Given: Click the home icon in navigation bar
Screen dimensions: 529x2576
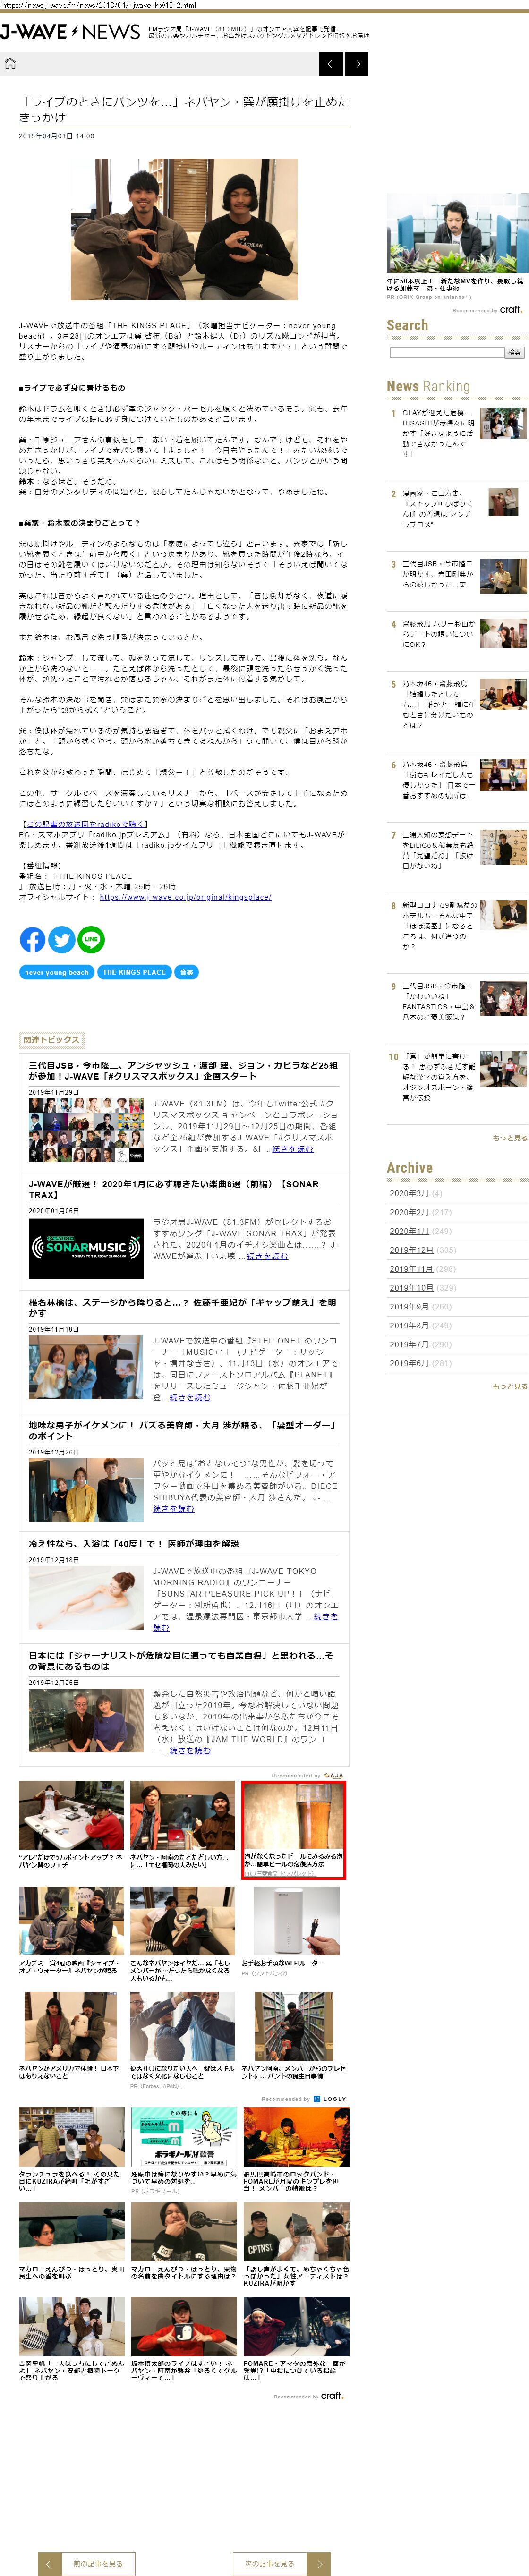Looking at the screenshot, I should point(11,64).
